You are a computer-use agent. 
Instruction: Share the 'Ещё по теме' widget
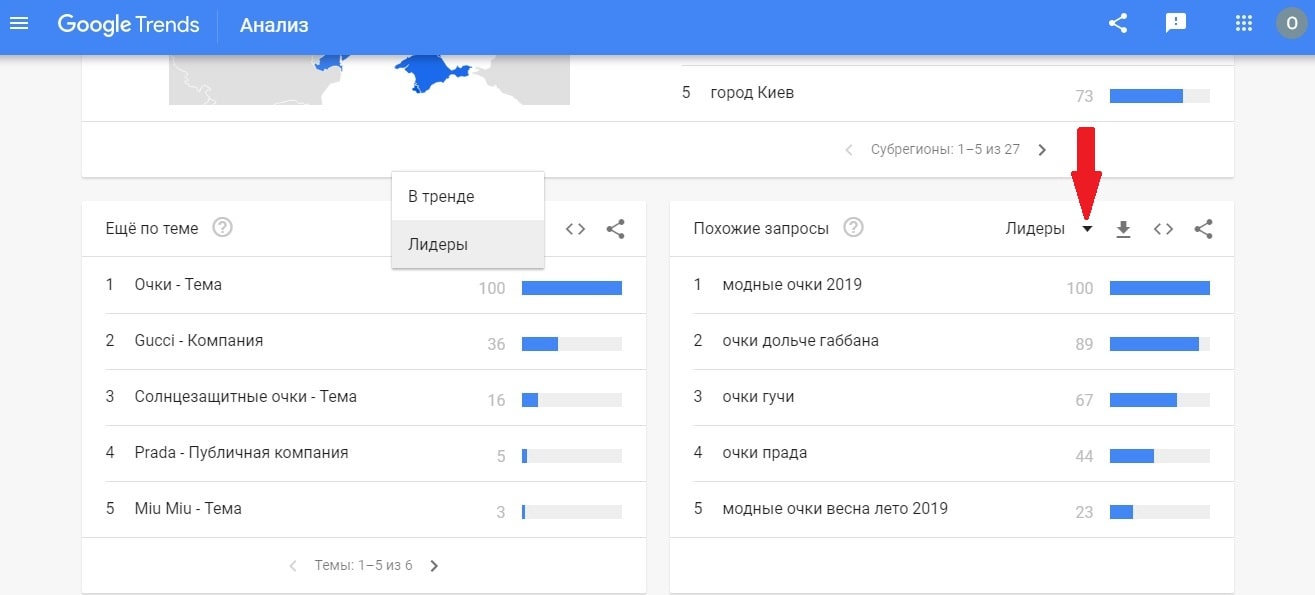pos(616,229)
